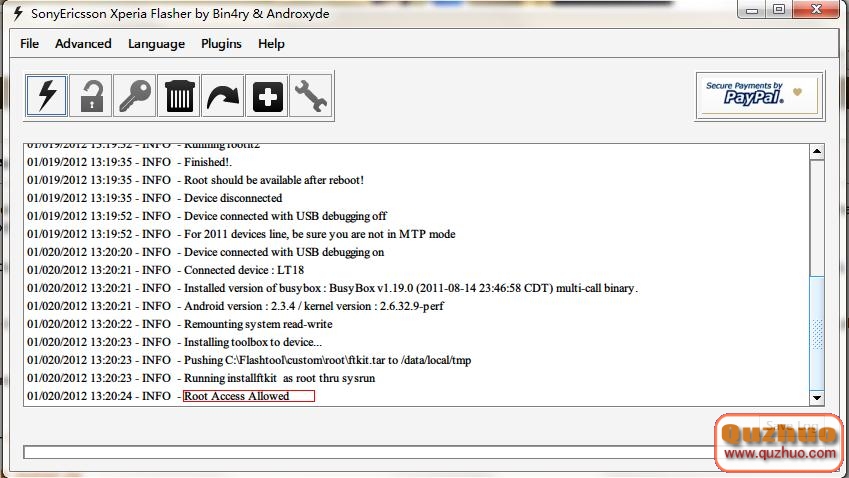Click the PayPal donate button
The height and width of the screenshot is (478, 849).
[x=760, y=96]
